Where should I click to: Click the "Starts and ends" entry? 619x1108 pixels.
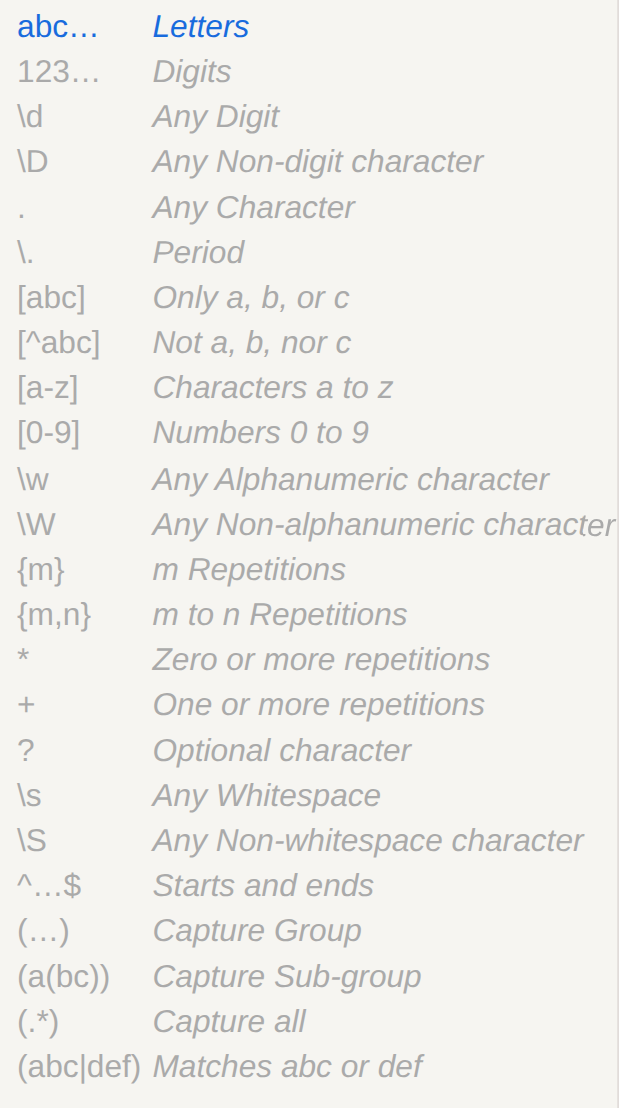pyautogui.click(x=263, y=886)
